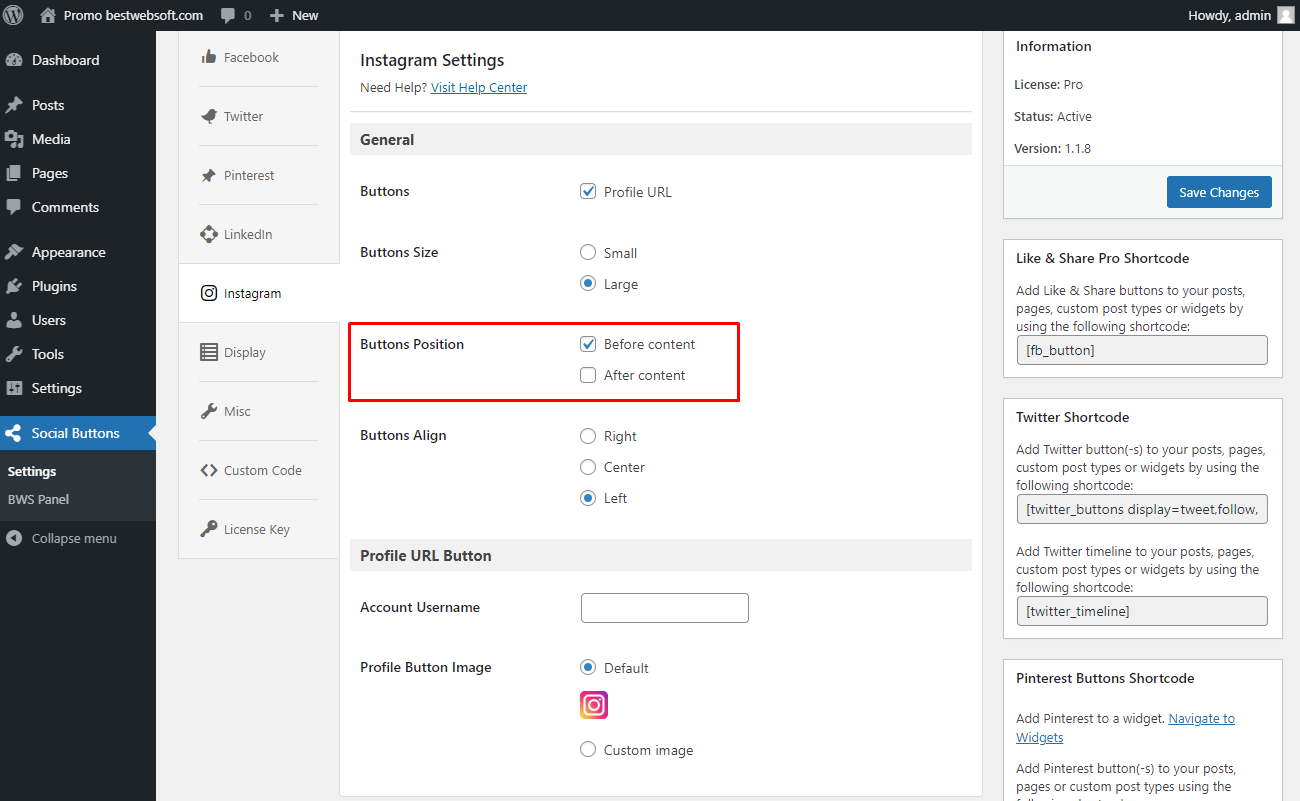Select Right alignment radio button
Screen dimensions: 1300x801
(x=588, y=436)
